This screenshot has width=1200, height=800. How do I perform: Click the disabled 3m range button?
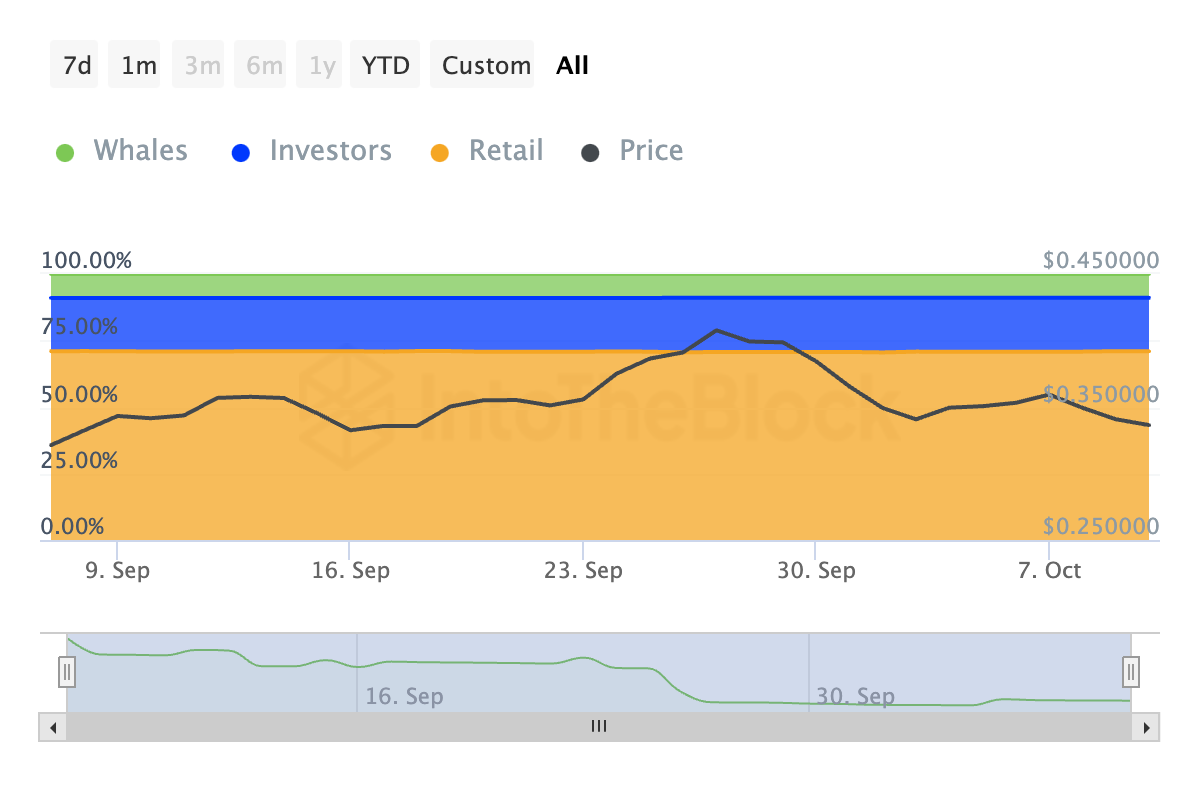click(x=202, y=66)
